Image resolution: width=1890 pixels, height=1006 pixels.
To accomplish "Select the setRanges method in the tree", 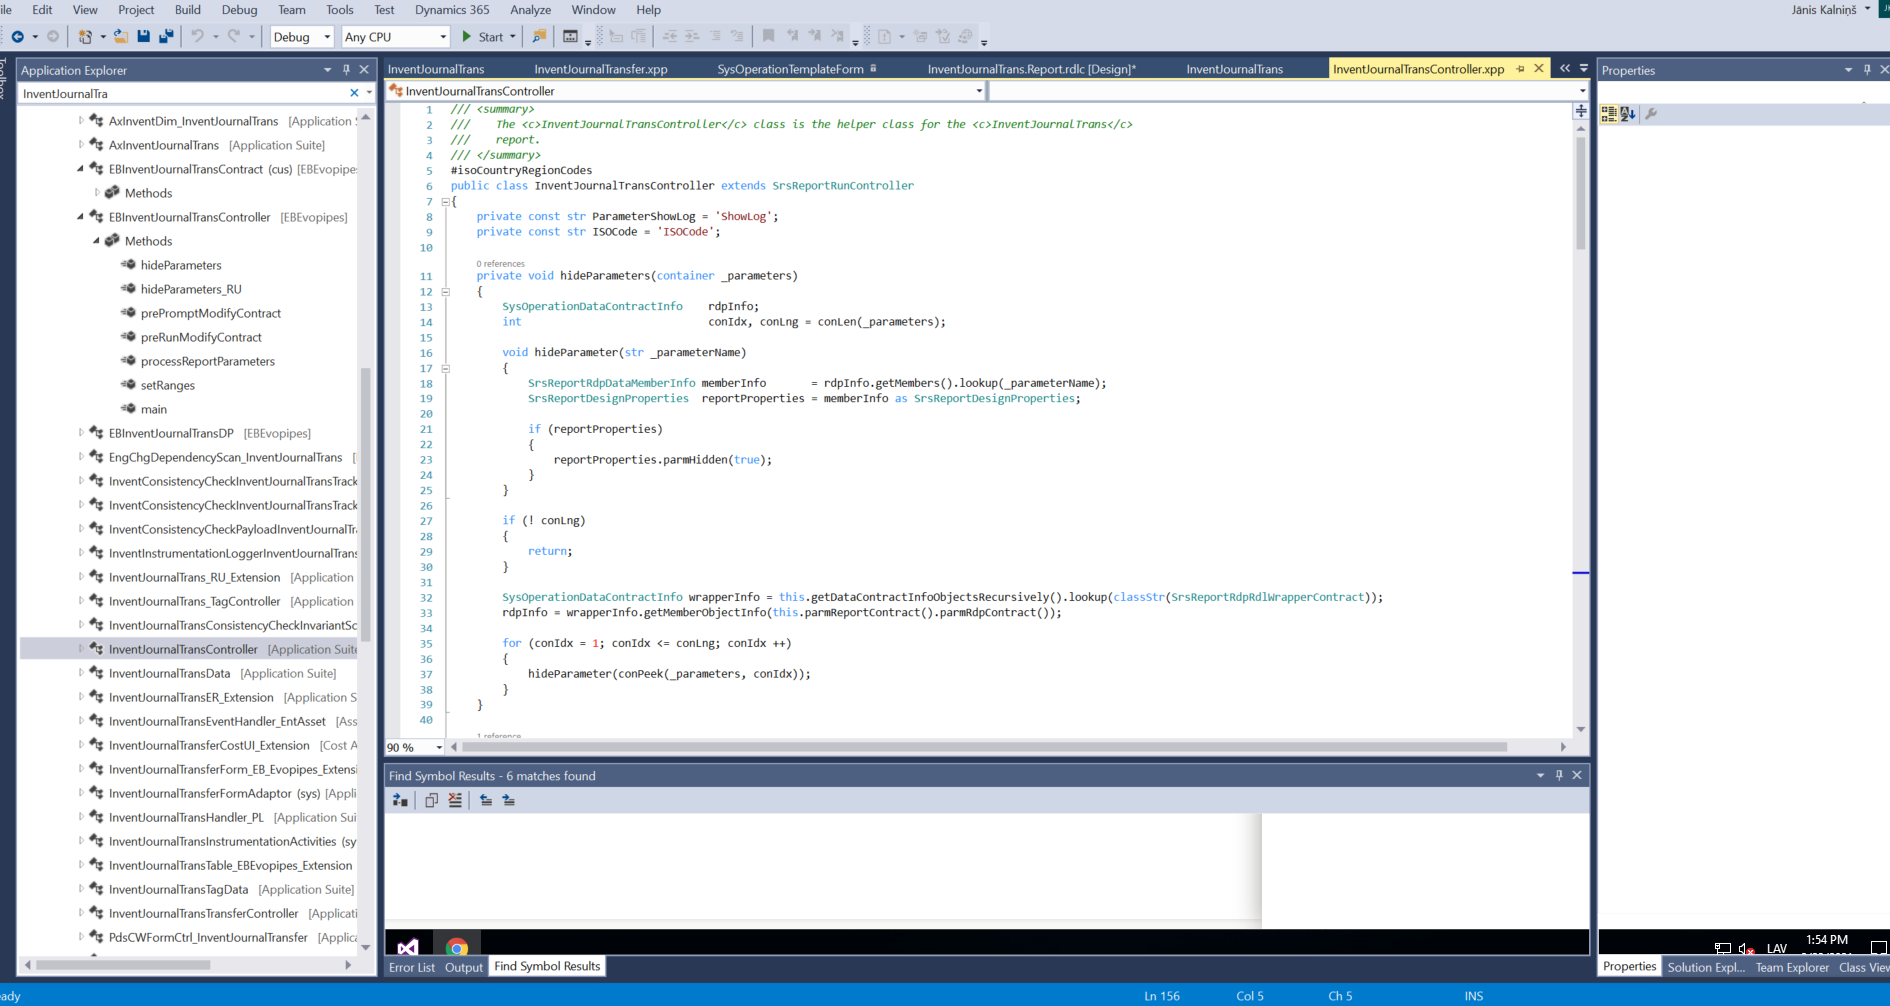I will (168, 385).
